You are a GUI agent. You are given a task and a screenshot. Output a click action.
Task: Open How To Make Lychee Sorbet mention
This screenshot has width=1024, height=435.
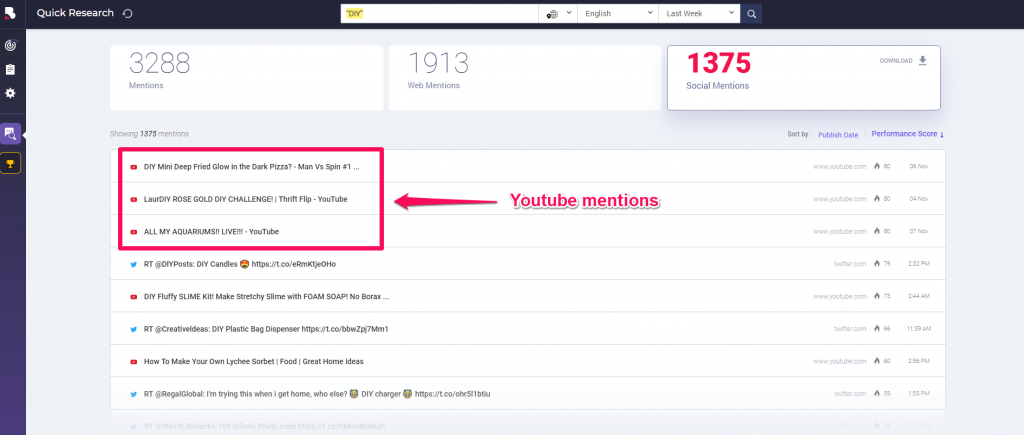(x=253, y=361)
